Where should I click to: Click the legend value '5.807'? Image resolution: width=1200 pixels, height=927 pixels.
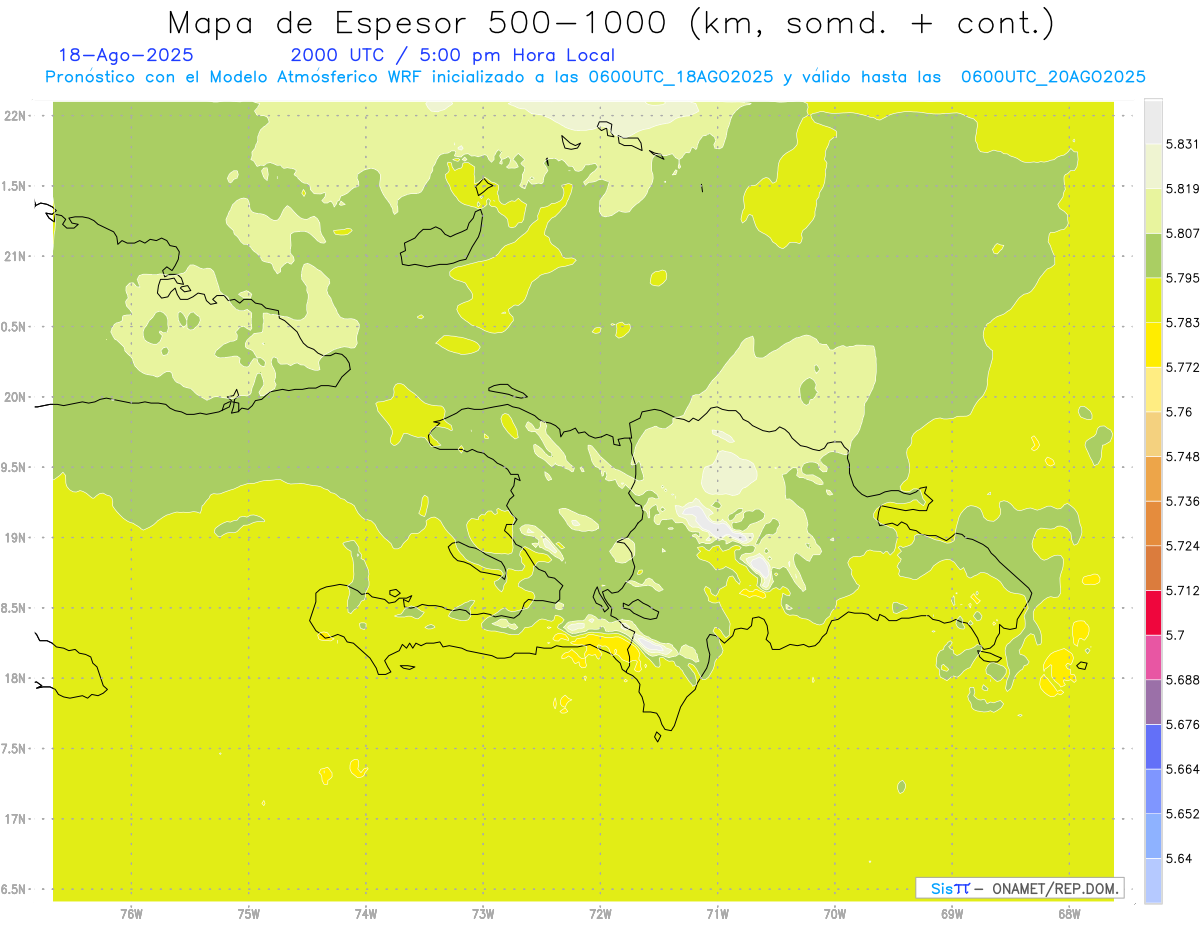(x=1182, y=233)
